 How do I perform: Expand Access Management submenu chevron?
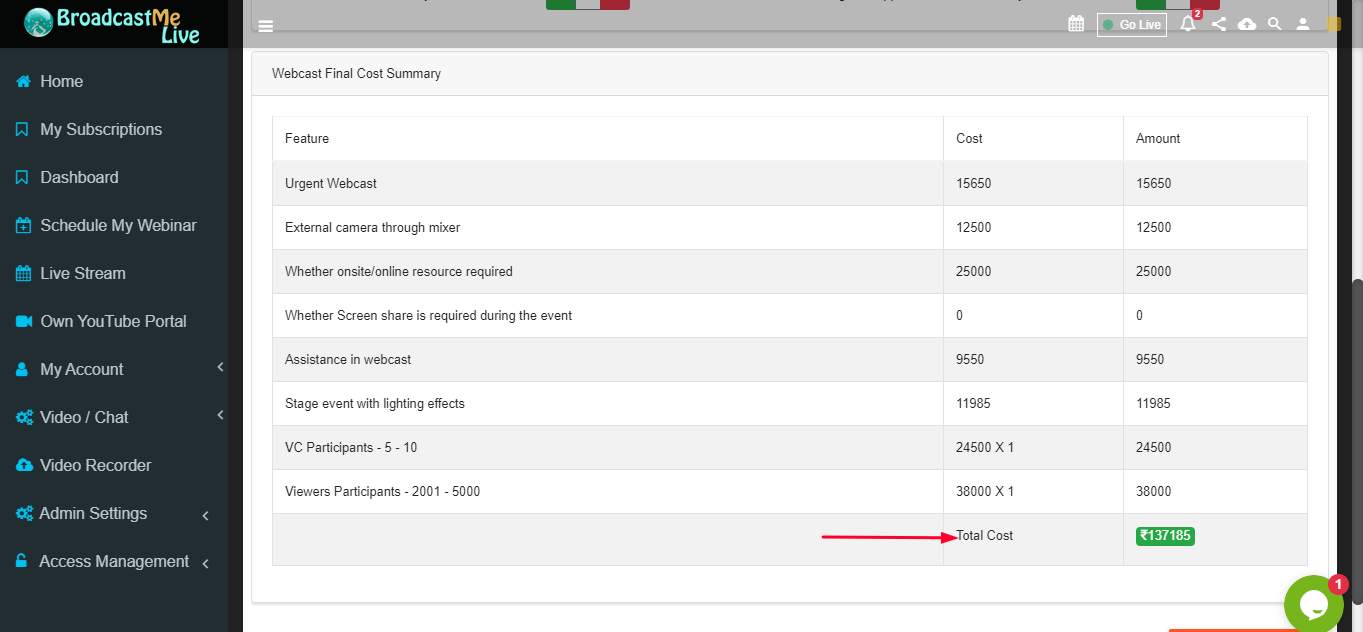pyautogui.click(x=205, y=564)
